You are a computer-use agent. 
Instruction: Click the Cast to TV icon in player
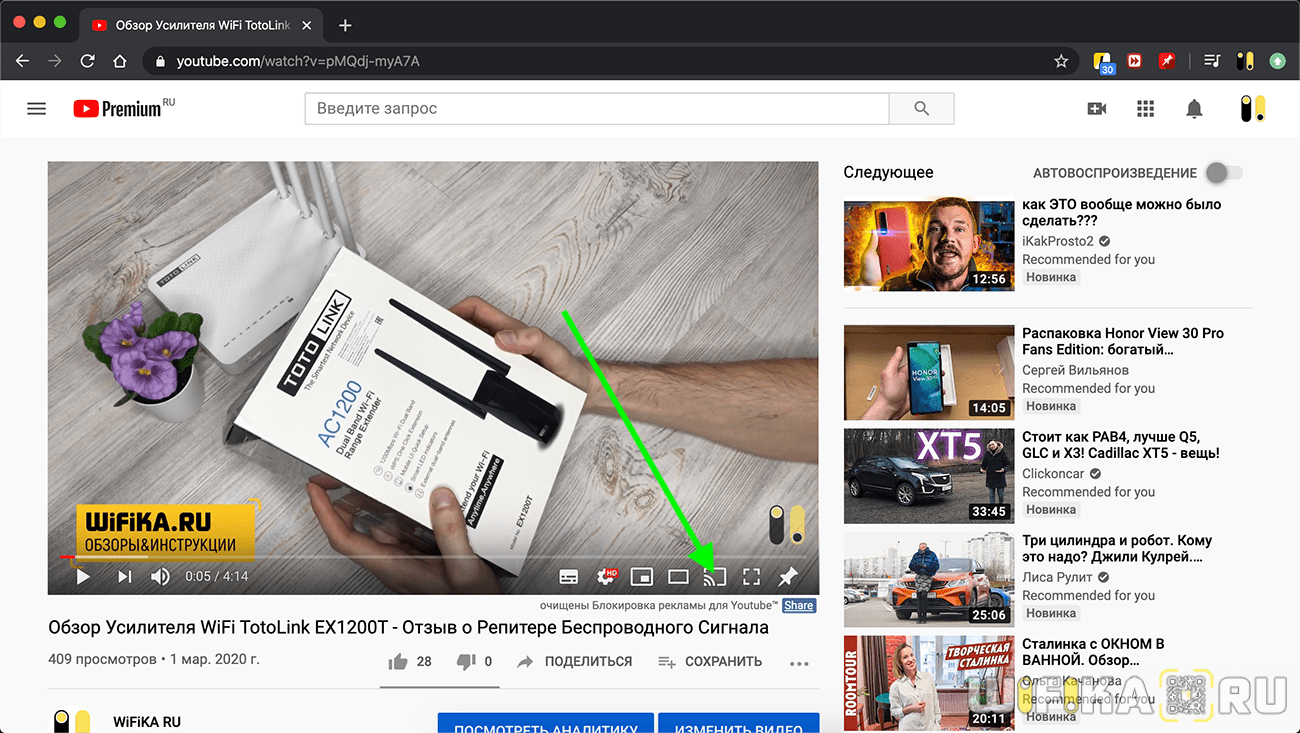point(714,577)
